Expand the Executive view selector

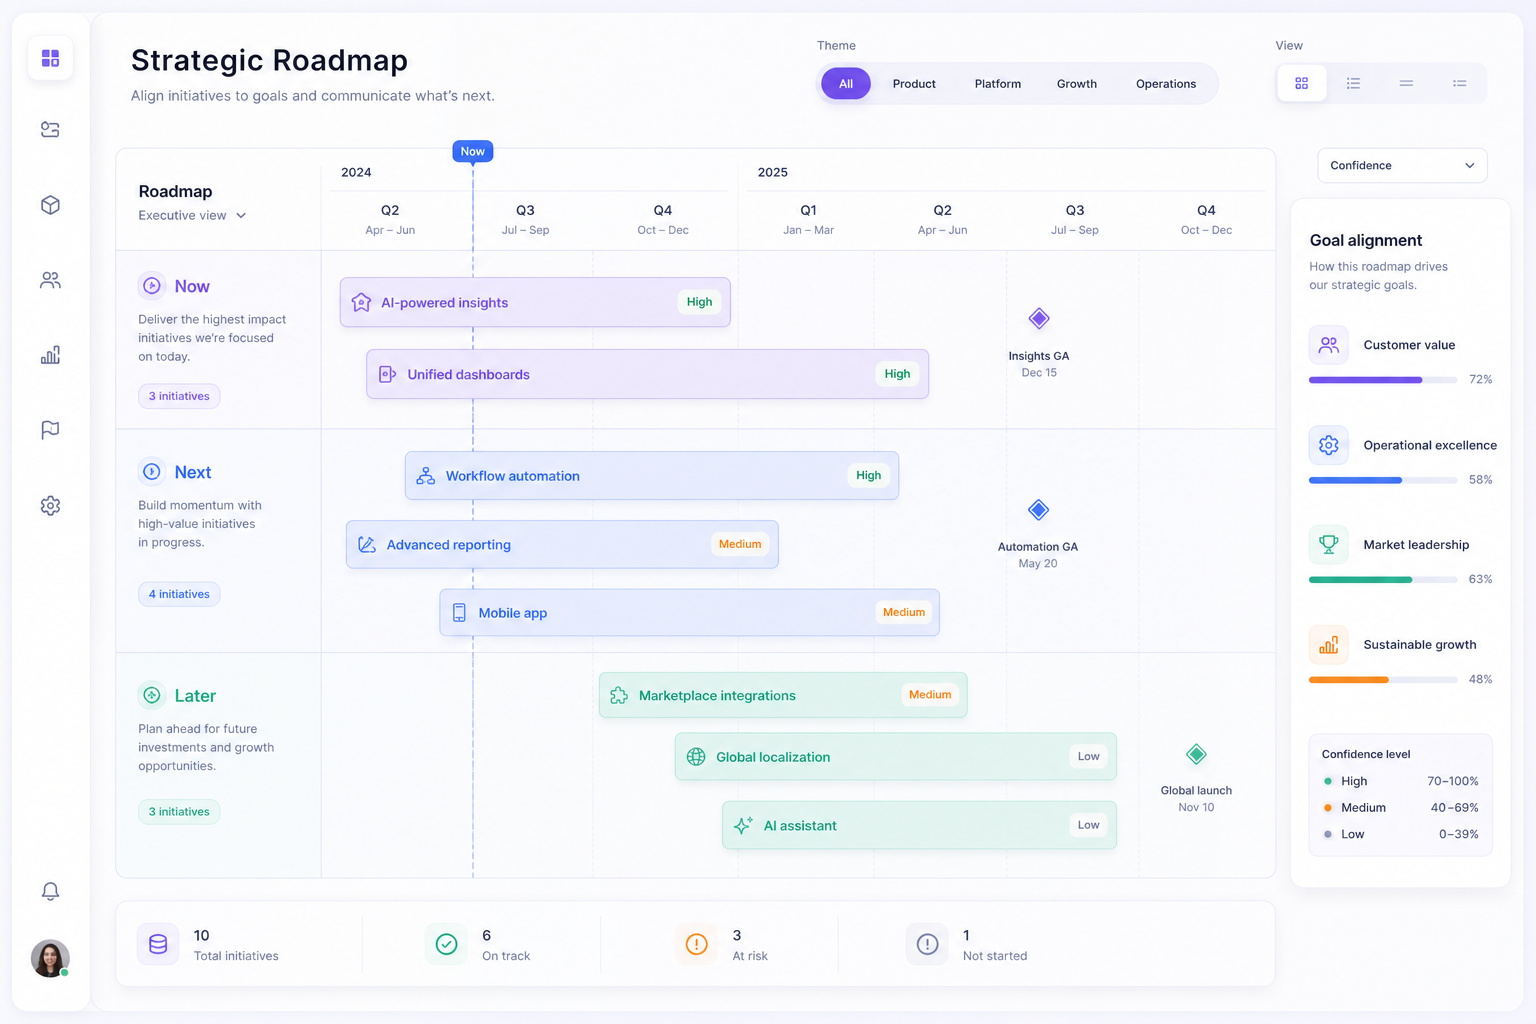[192, 215]
